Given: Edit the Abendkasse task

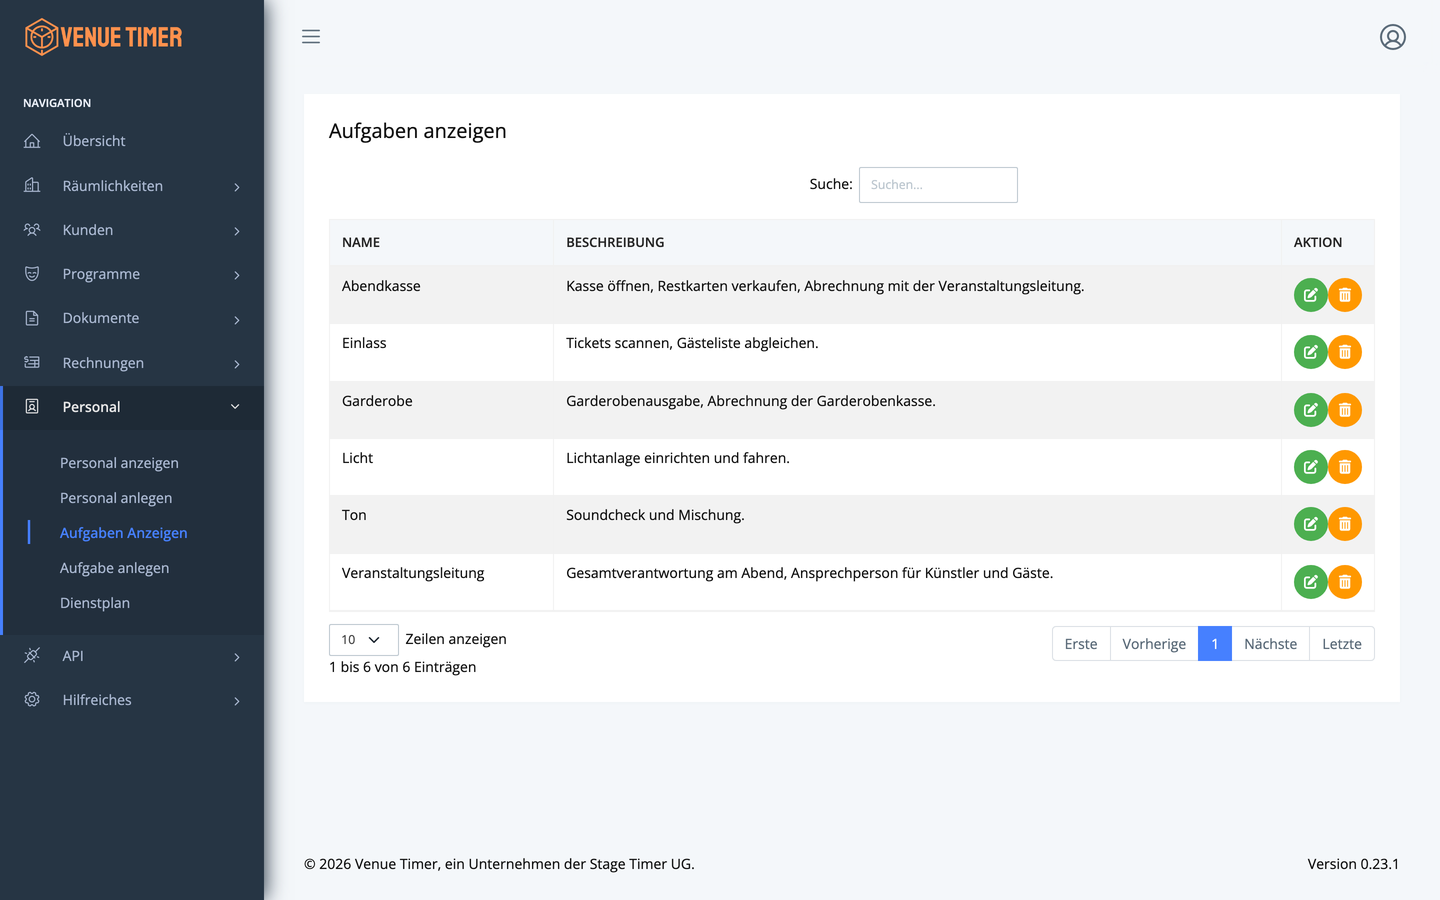Looking at the screenshot, I should [x=1310, y=295].
